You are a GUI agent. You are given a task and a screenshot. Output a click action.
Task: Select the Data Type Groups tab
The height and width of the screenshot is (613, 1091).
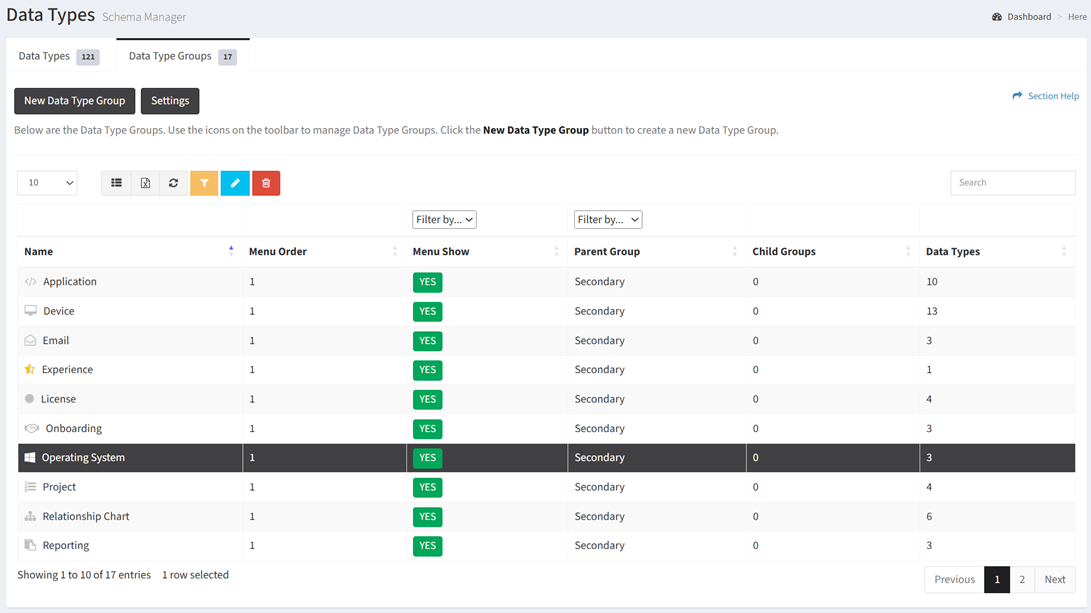[182, 56]
